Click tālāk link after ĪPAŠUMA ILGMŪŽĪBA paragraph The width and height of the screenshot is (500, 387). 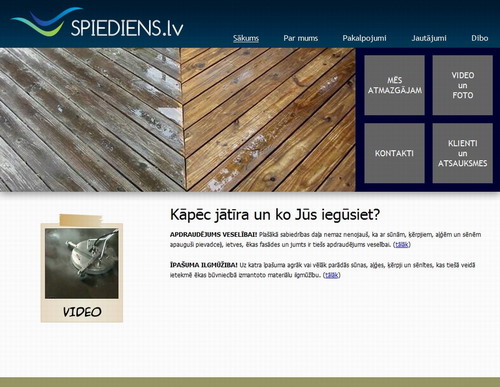coord(332,275)
